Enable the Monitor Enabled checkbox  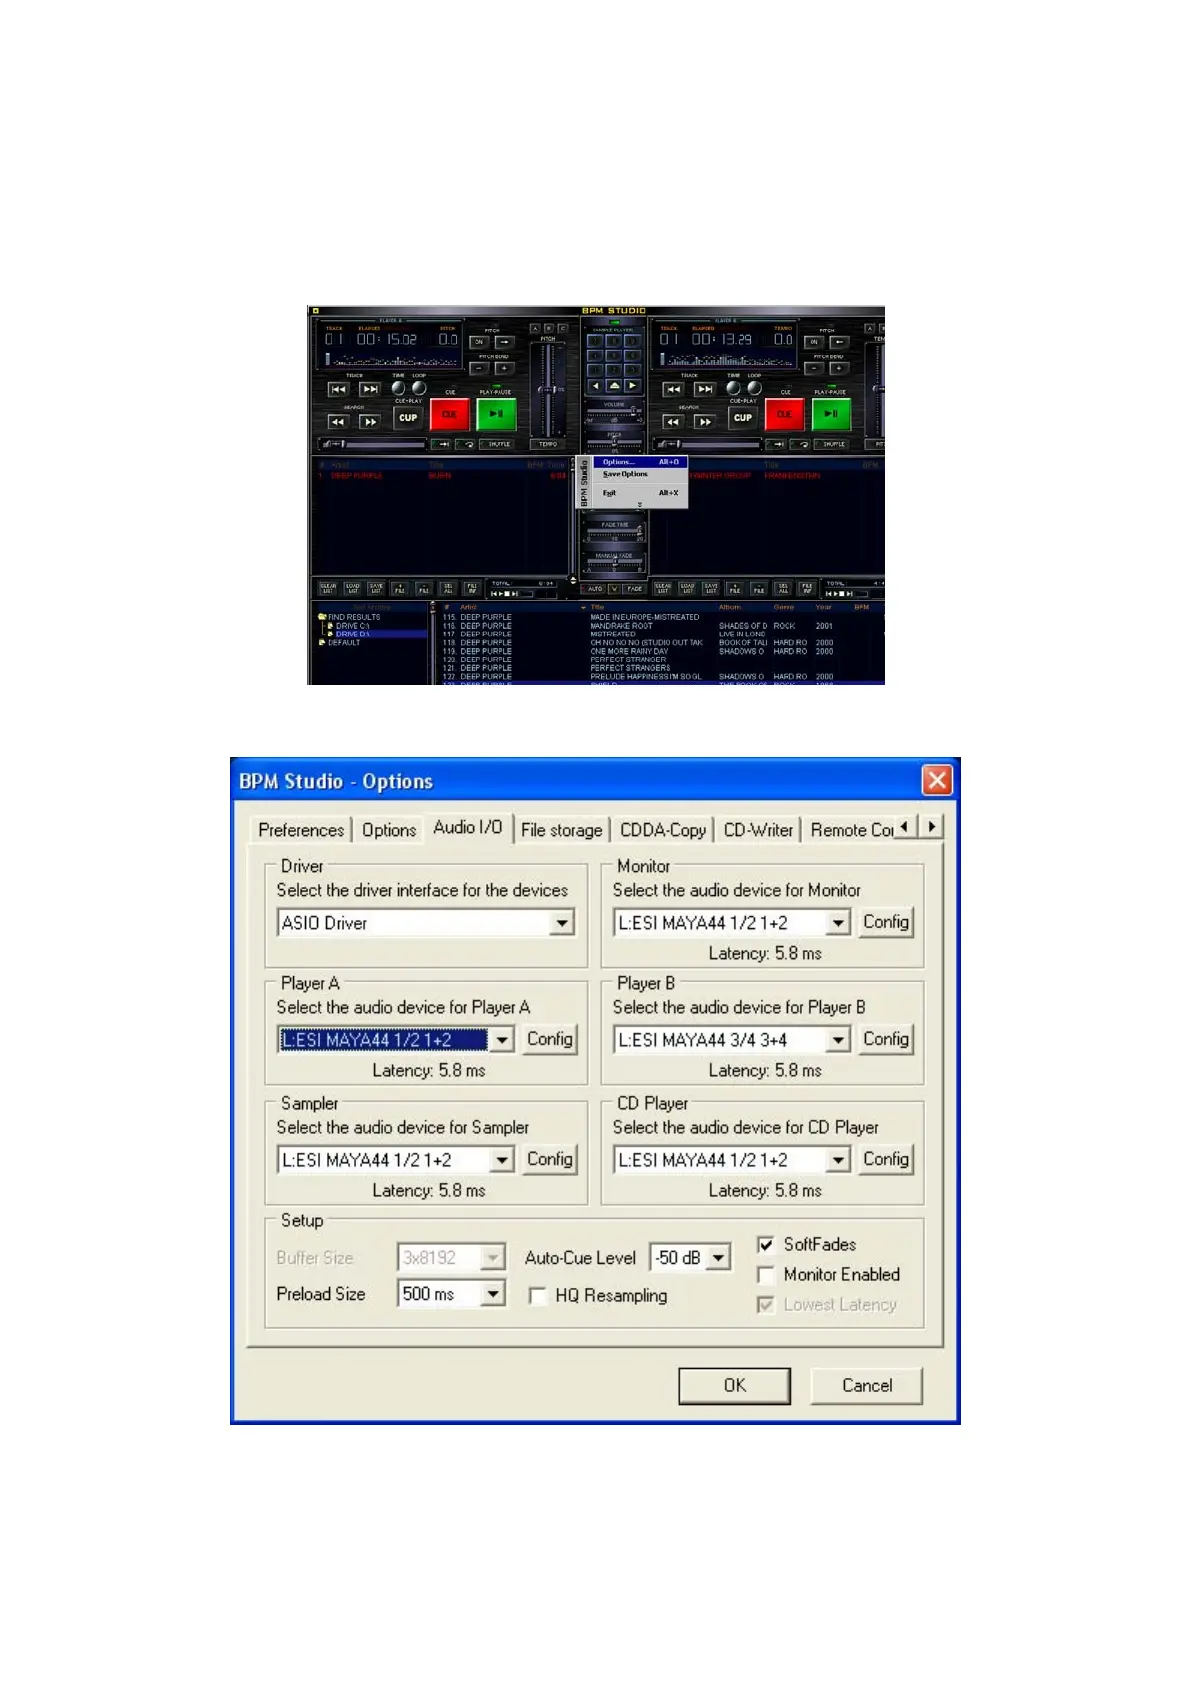tap(766, 1275)
